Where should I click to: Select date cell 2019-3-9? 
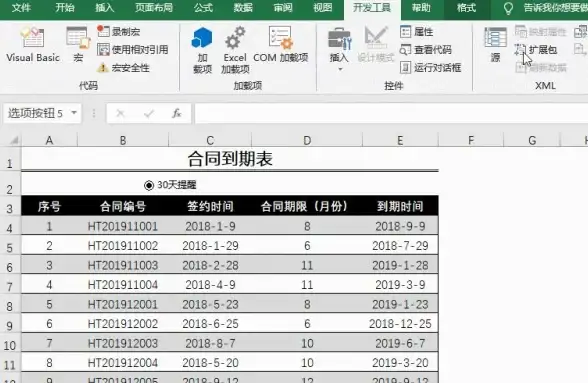(400, 285)
